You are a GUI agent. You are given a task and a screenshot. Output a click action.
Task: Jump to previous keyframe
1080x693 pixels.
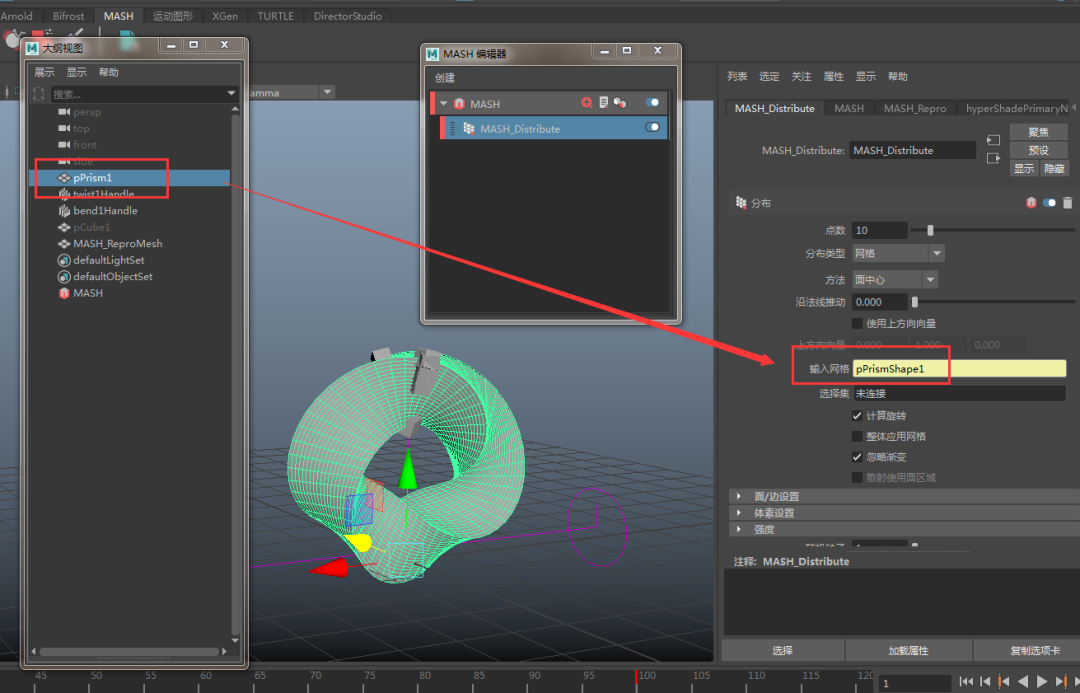coord(1004,681)
